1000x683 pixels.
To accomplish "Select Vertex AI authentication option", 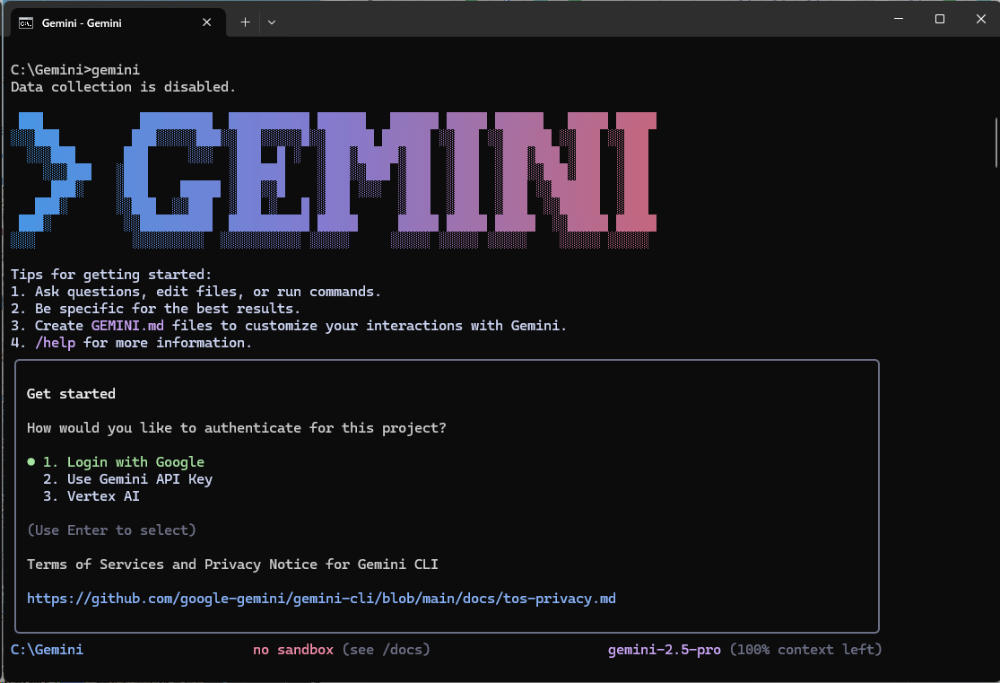I will point(91,496).
